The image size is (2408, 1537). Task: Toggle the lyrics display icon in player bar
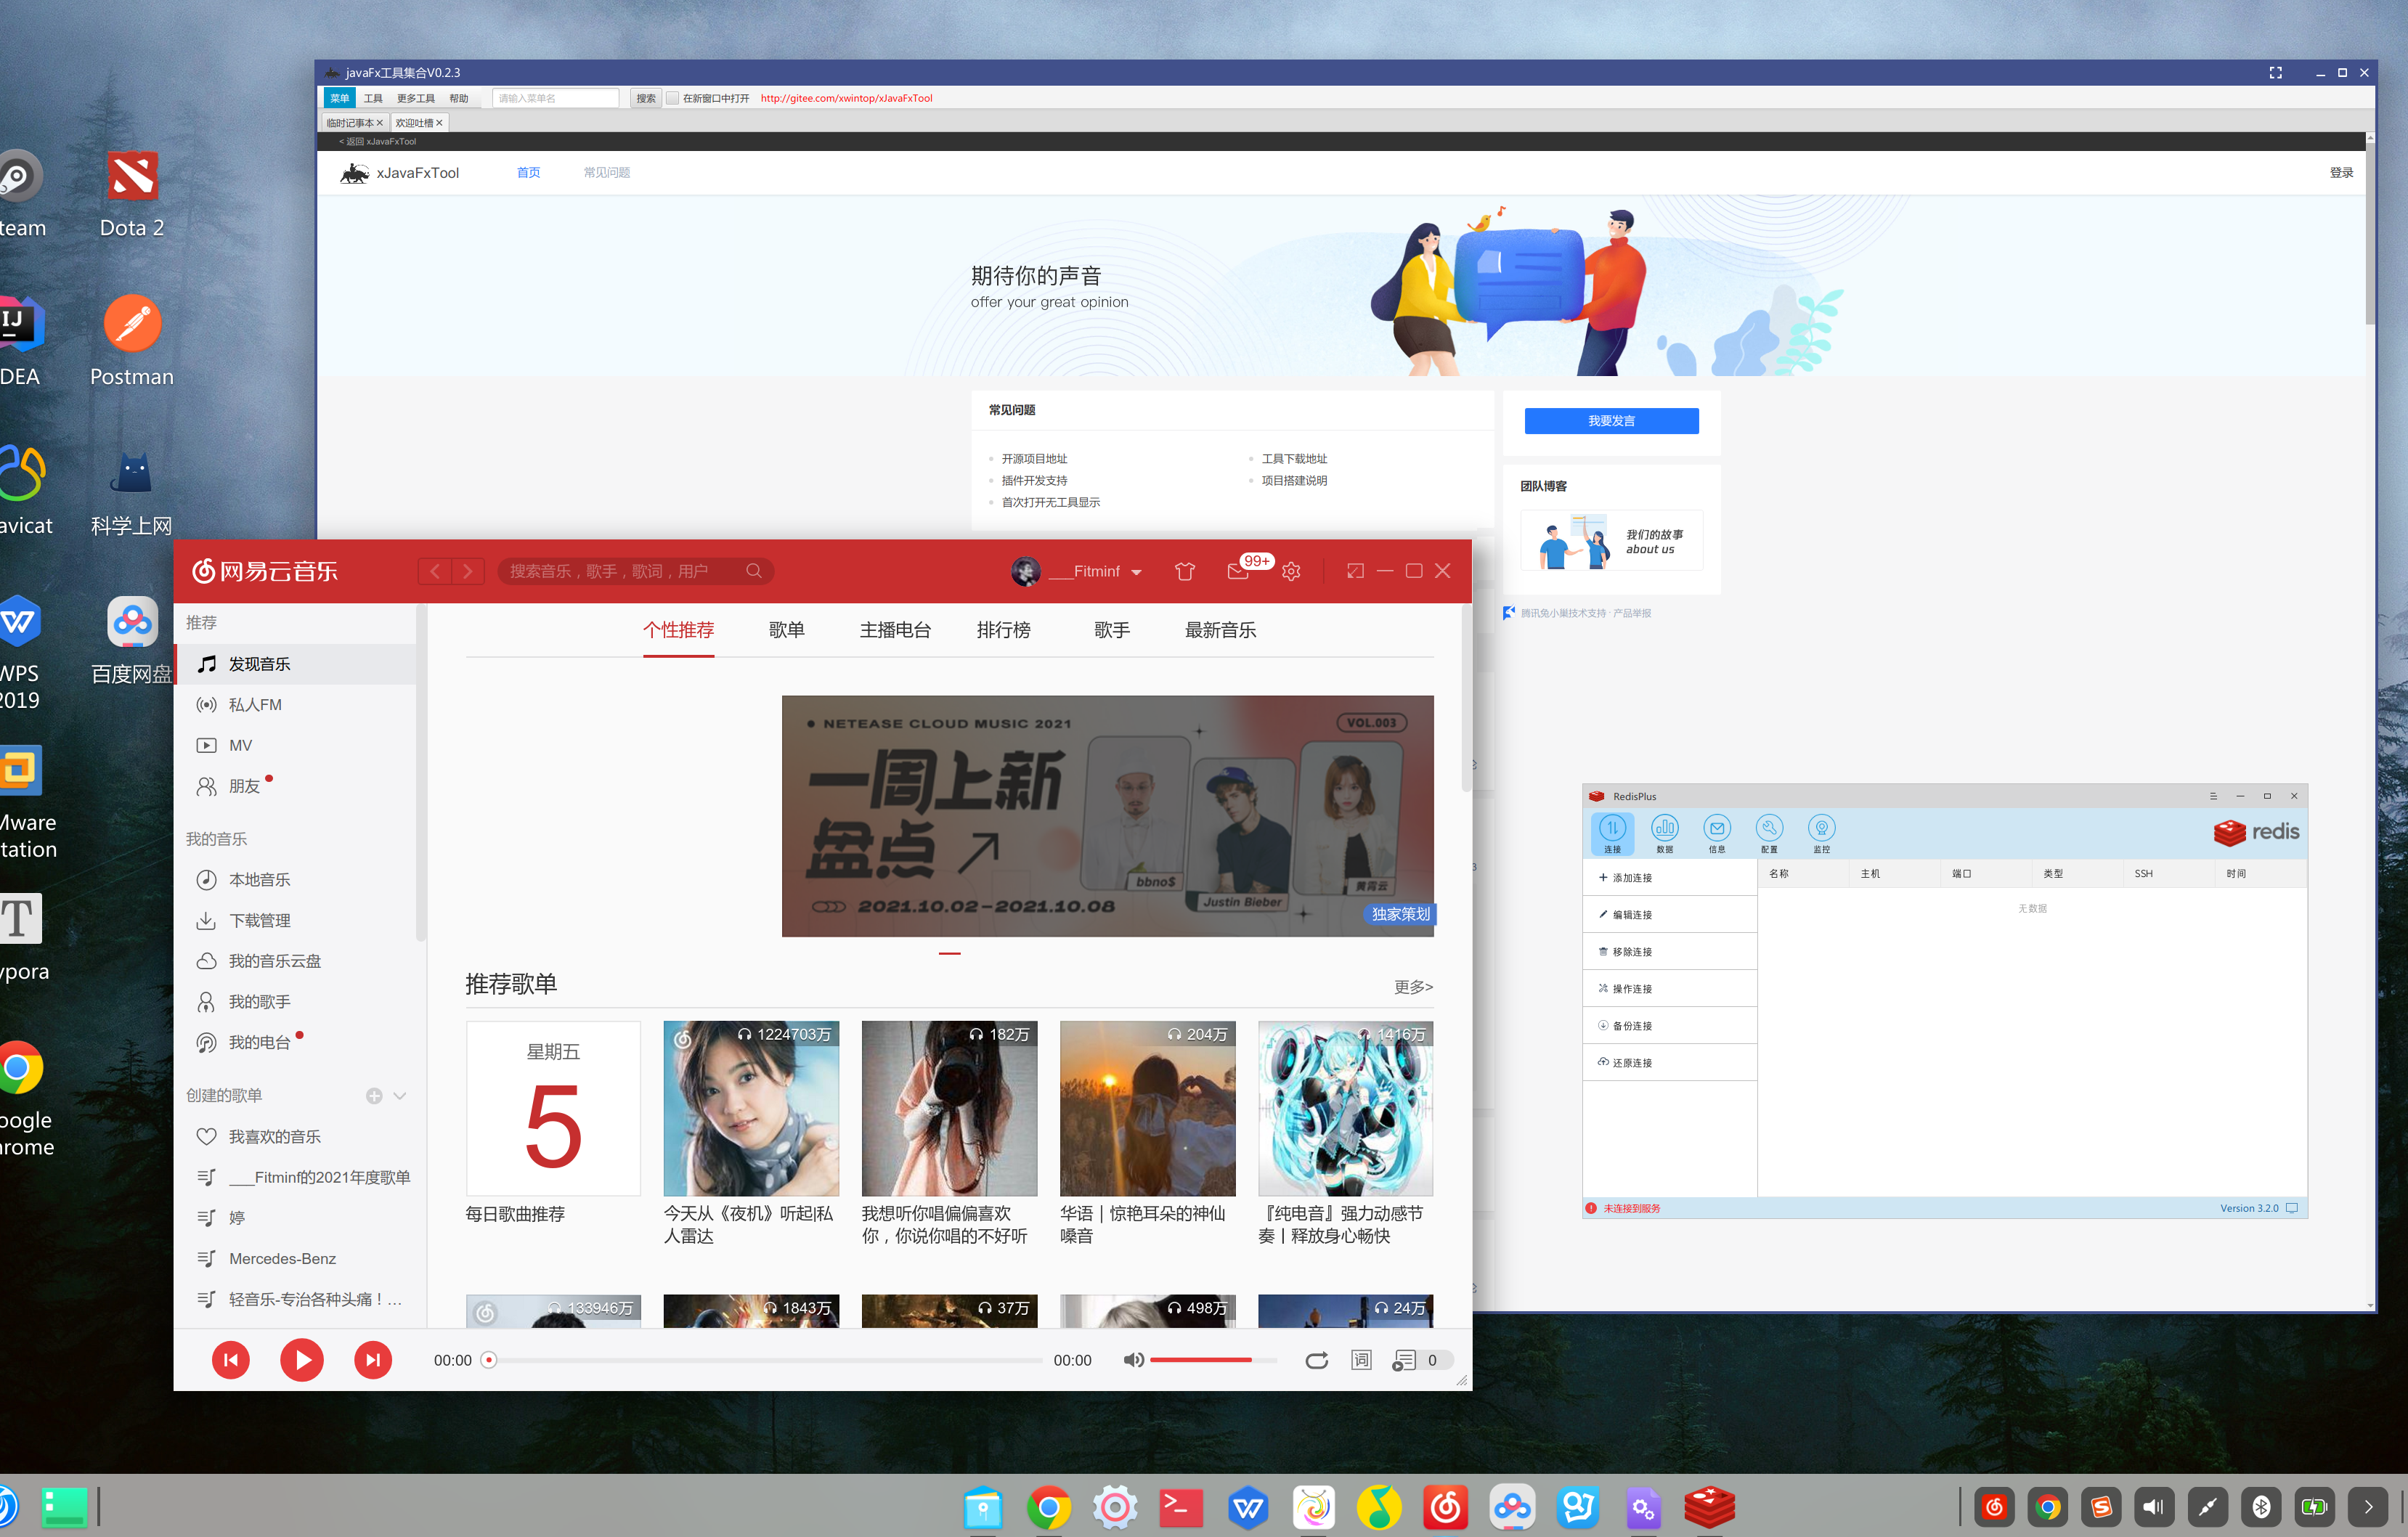coord(1361,1359)
